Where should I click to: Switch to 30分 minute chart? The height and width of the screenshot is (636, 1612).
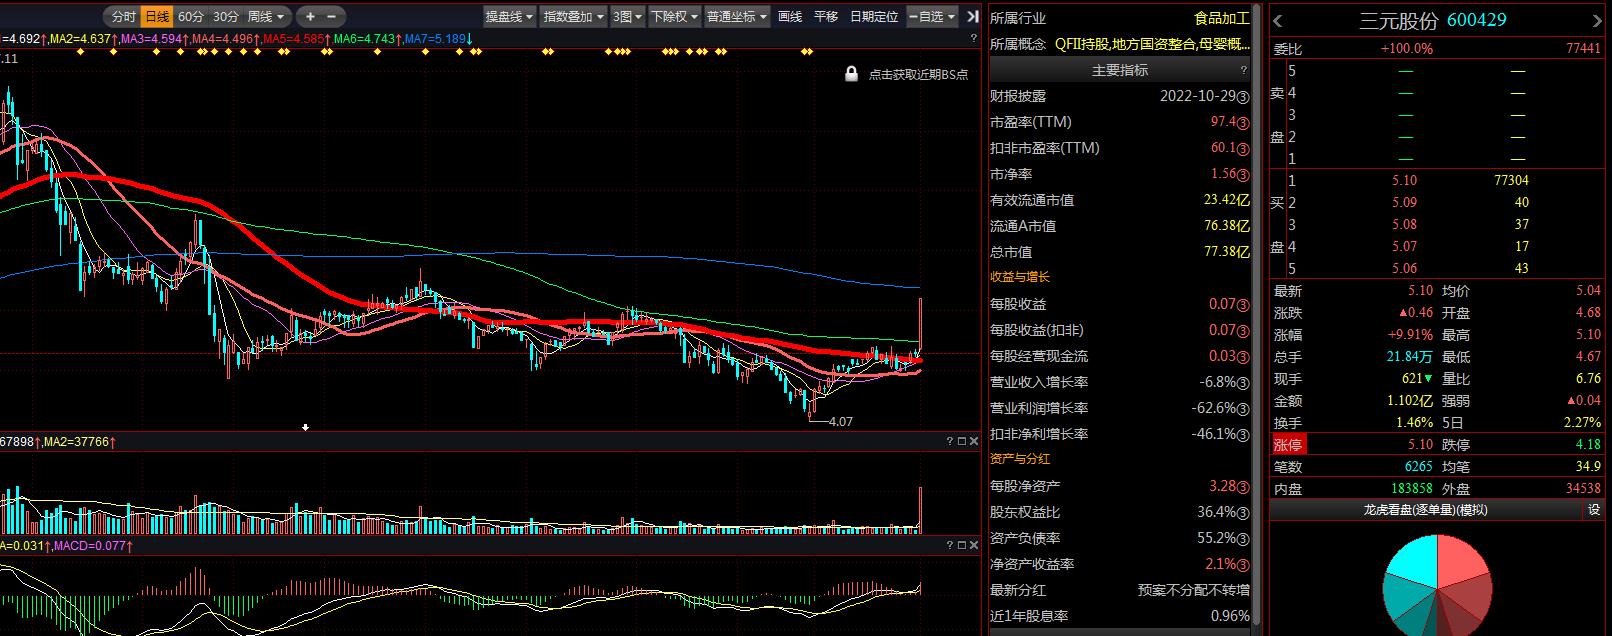click(x=226, y=16)
